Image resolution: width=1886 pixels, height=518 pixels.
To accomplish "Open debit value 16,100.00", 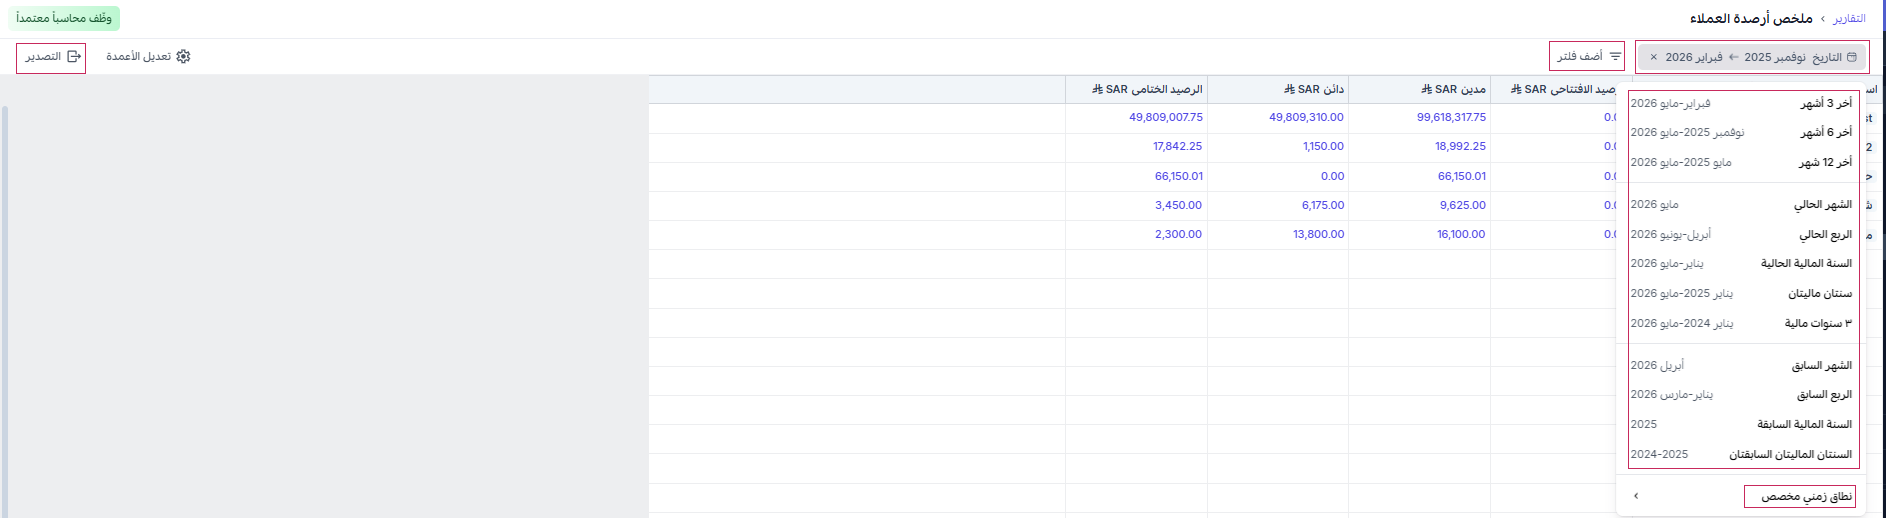I will 1461,234.
